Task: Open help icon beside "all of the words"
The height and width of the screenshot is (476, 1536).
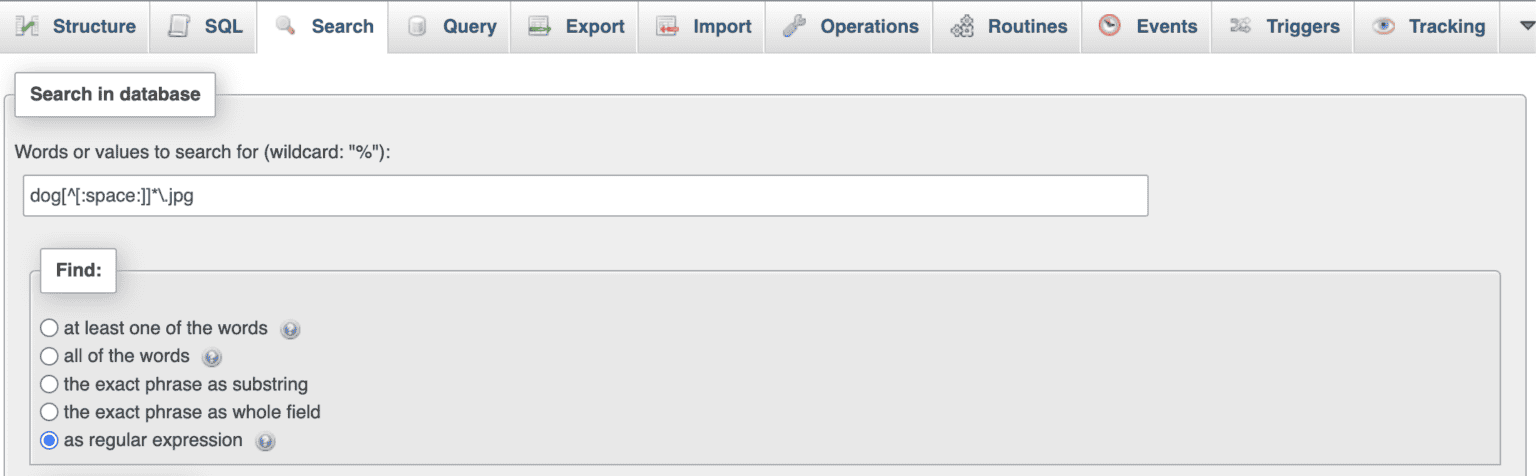Action: pos(211,357)
